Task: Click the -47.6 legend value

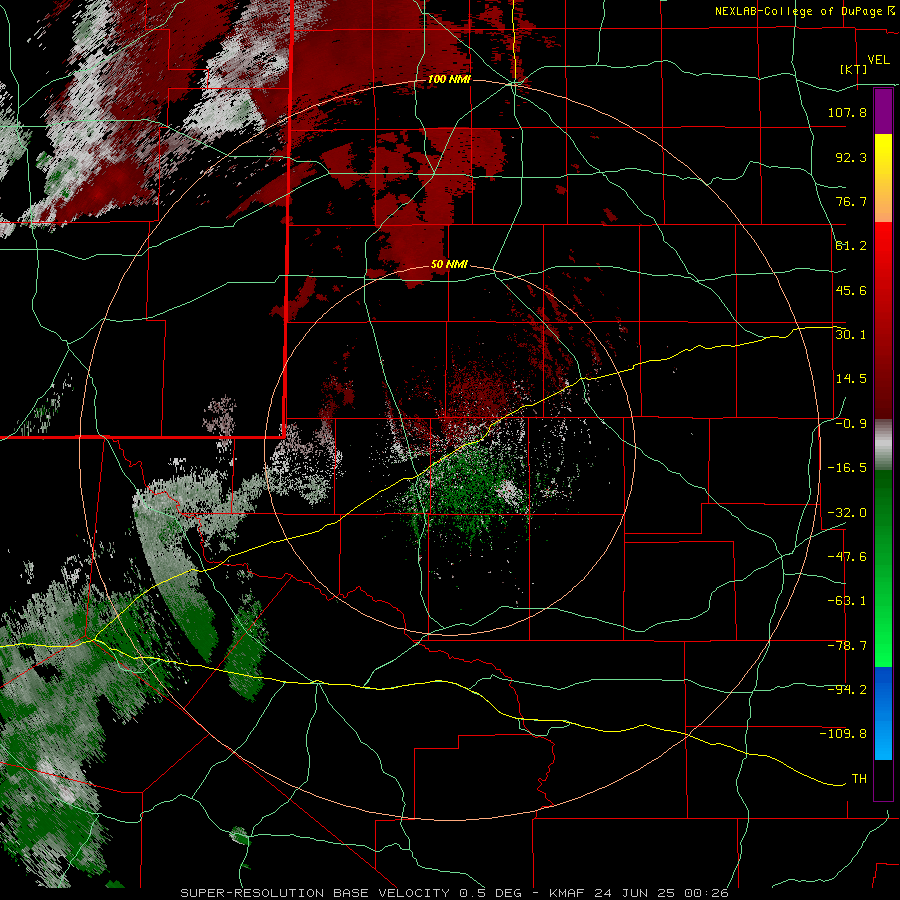Action: 847,556
